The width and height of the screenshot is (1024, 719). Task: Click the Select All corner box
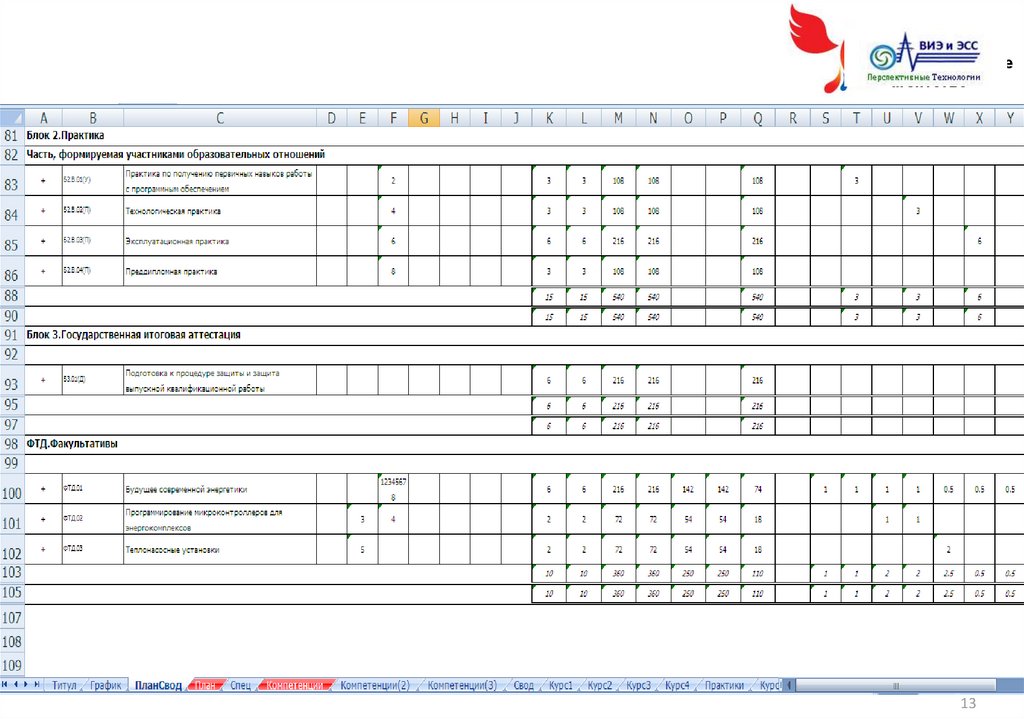pyautogui.click(x=12, y=118)
